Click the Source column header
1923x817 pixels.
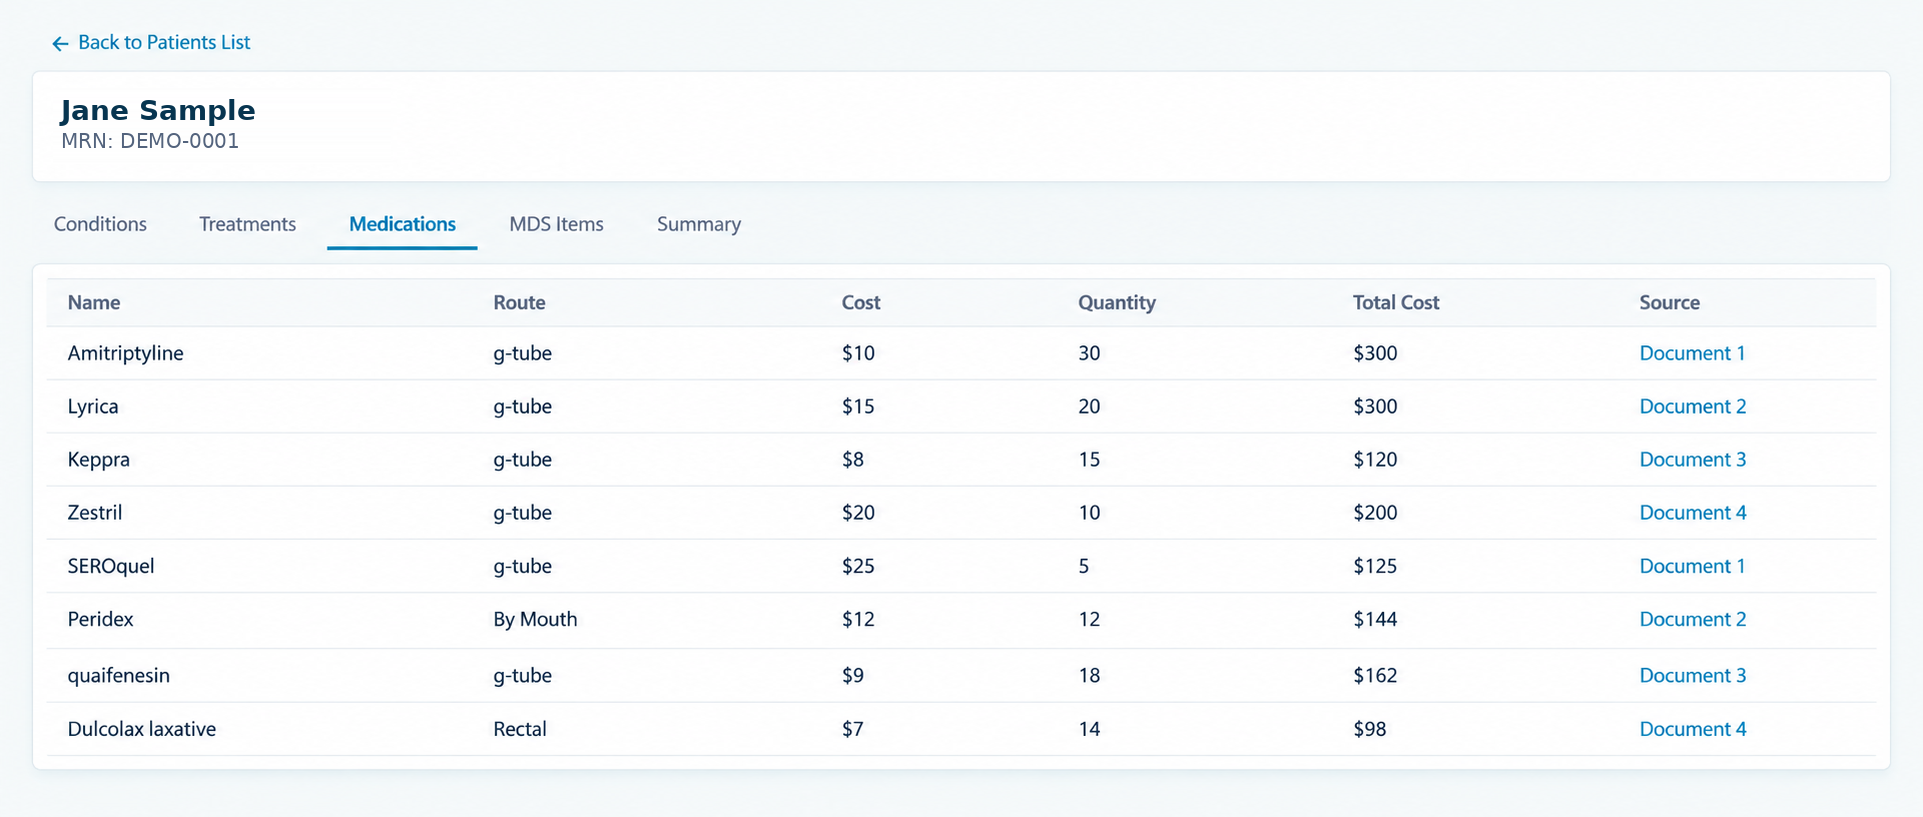point(1669,302)
